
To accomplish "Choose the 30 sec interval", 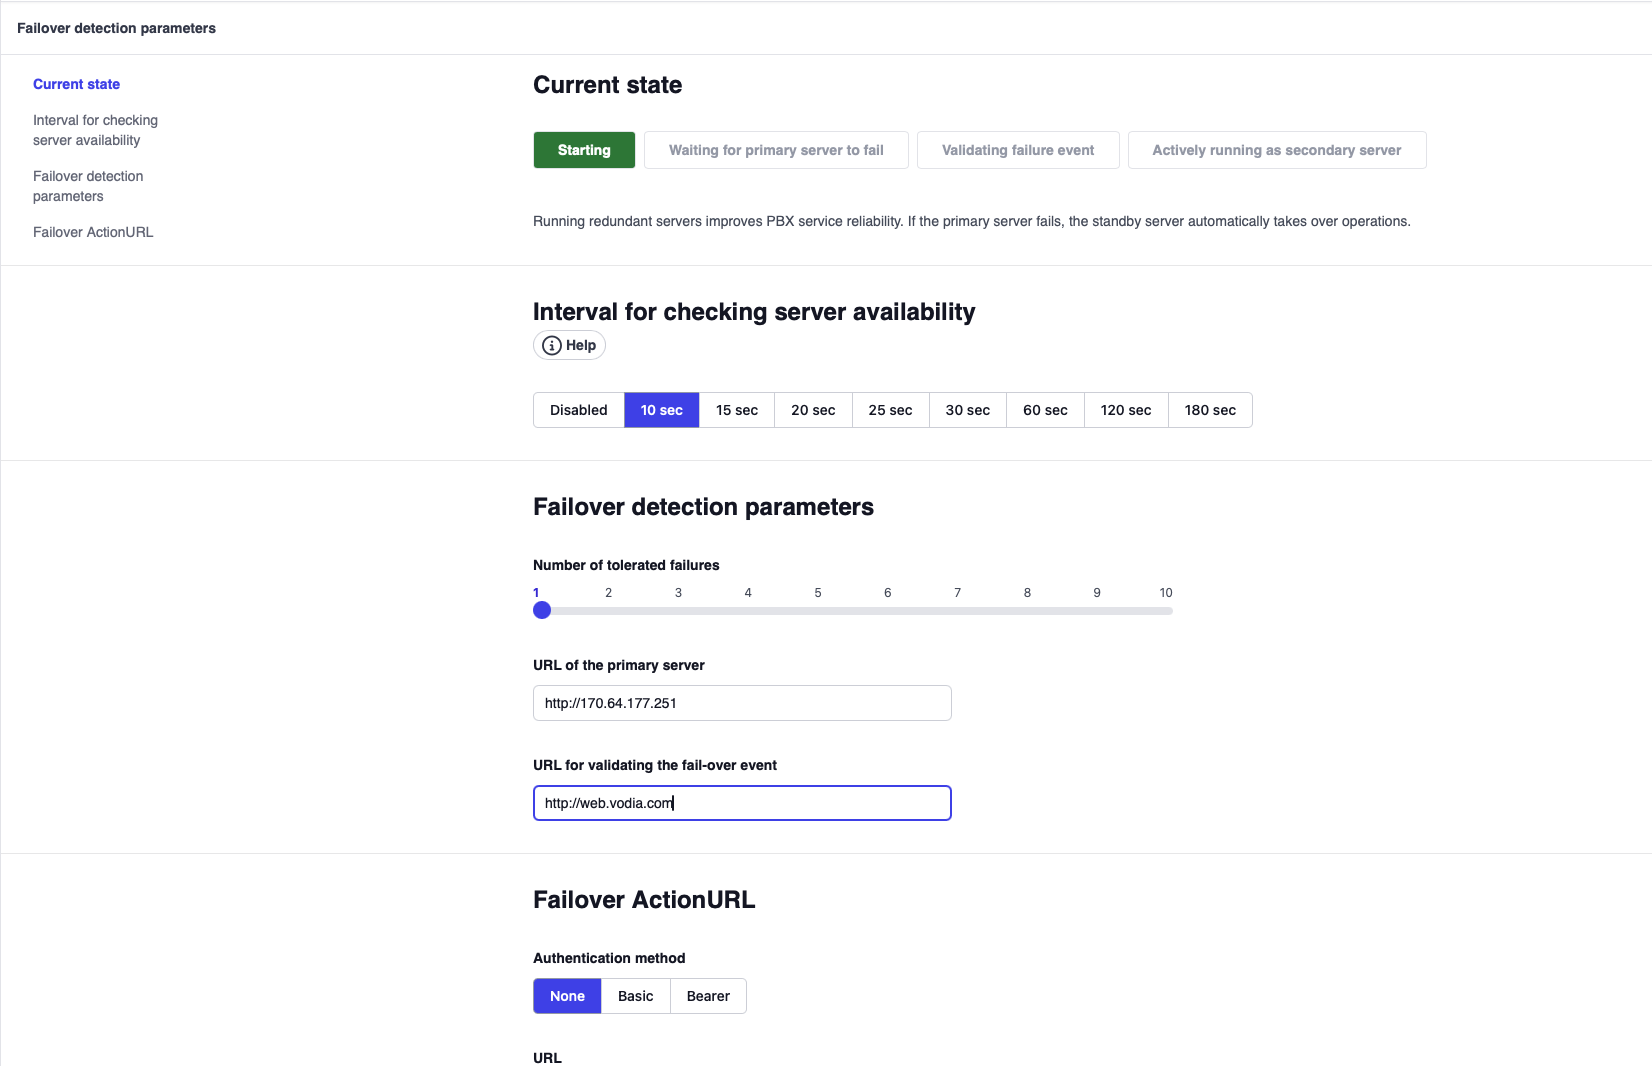I will click(967, 410).
